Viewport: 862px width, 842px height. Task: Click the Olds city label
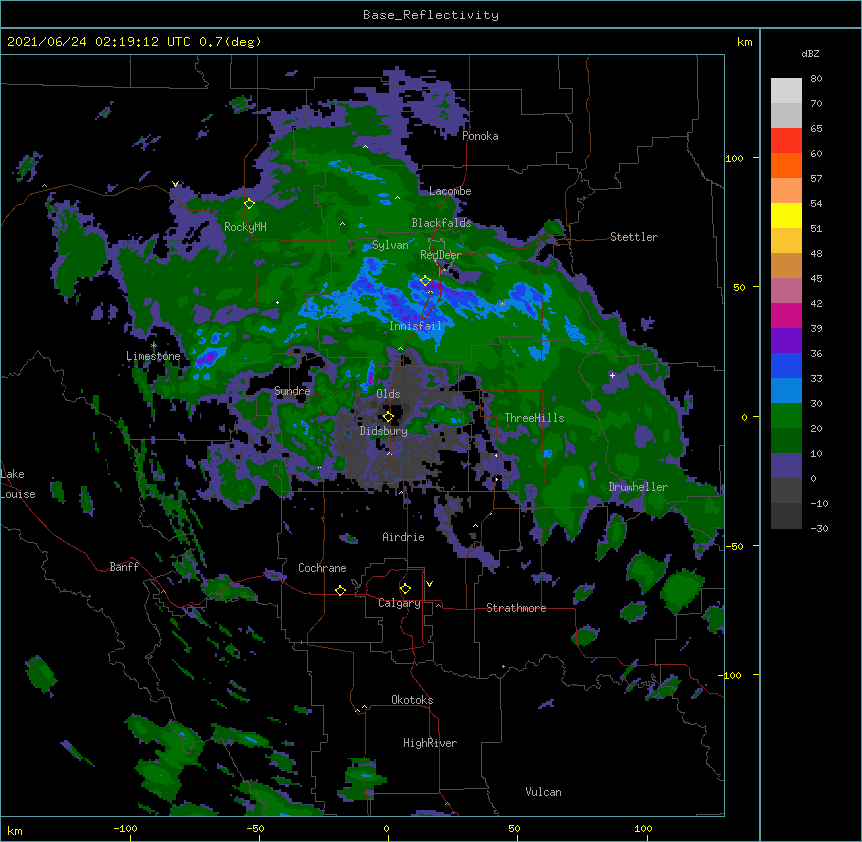pos(388,394)
